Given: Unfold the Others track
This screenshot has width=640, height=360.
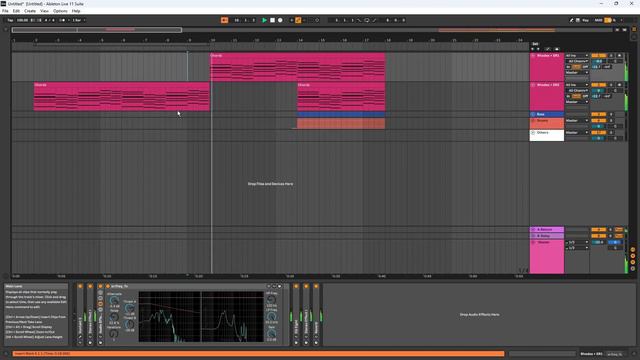Looking at the screenshot, I should [x=533, y=133].
